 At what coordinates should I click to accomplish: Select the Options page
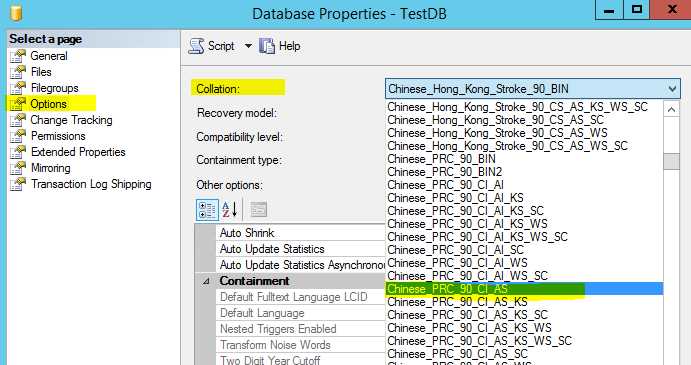click(x=48, y=104)
